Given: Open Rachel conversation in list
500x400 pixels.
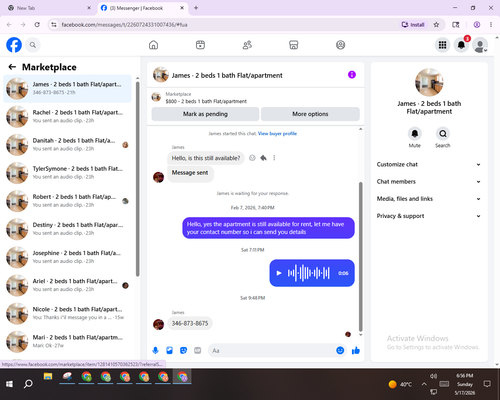Looking at the screenshot, I should [x=67, y=117].
